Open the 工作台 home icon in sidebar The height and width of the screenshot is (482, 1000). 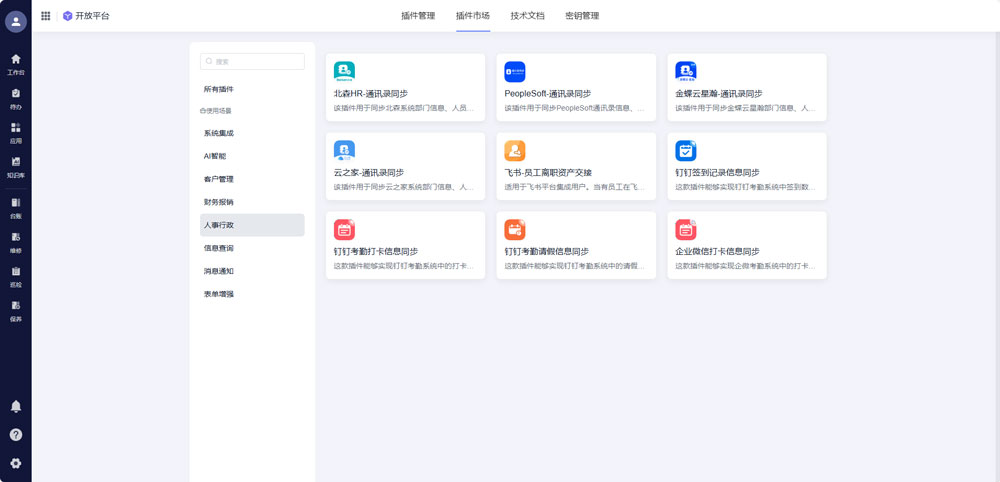pyautogui.click(x=15, y=63)
